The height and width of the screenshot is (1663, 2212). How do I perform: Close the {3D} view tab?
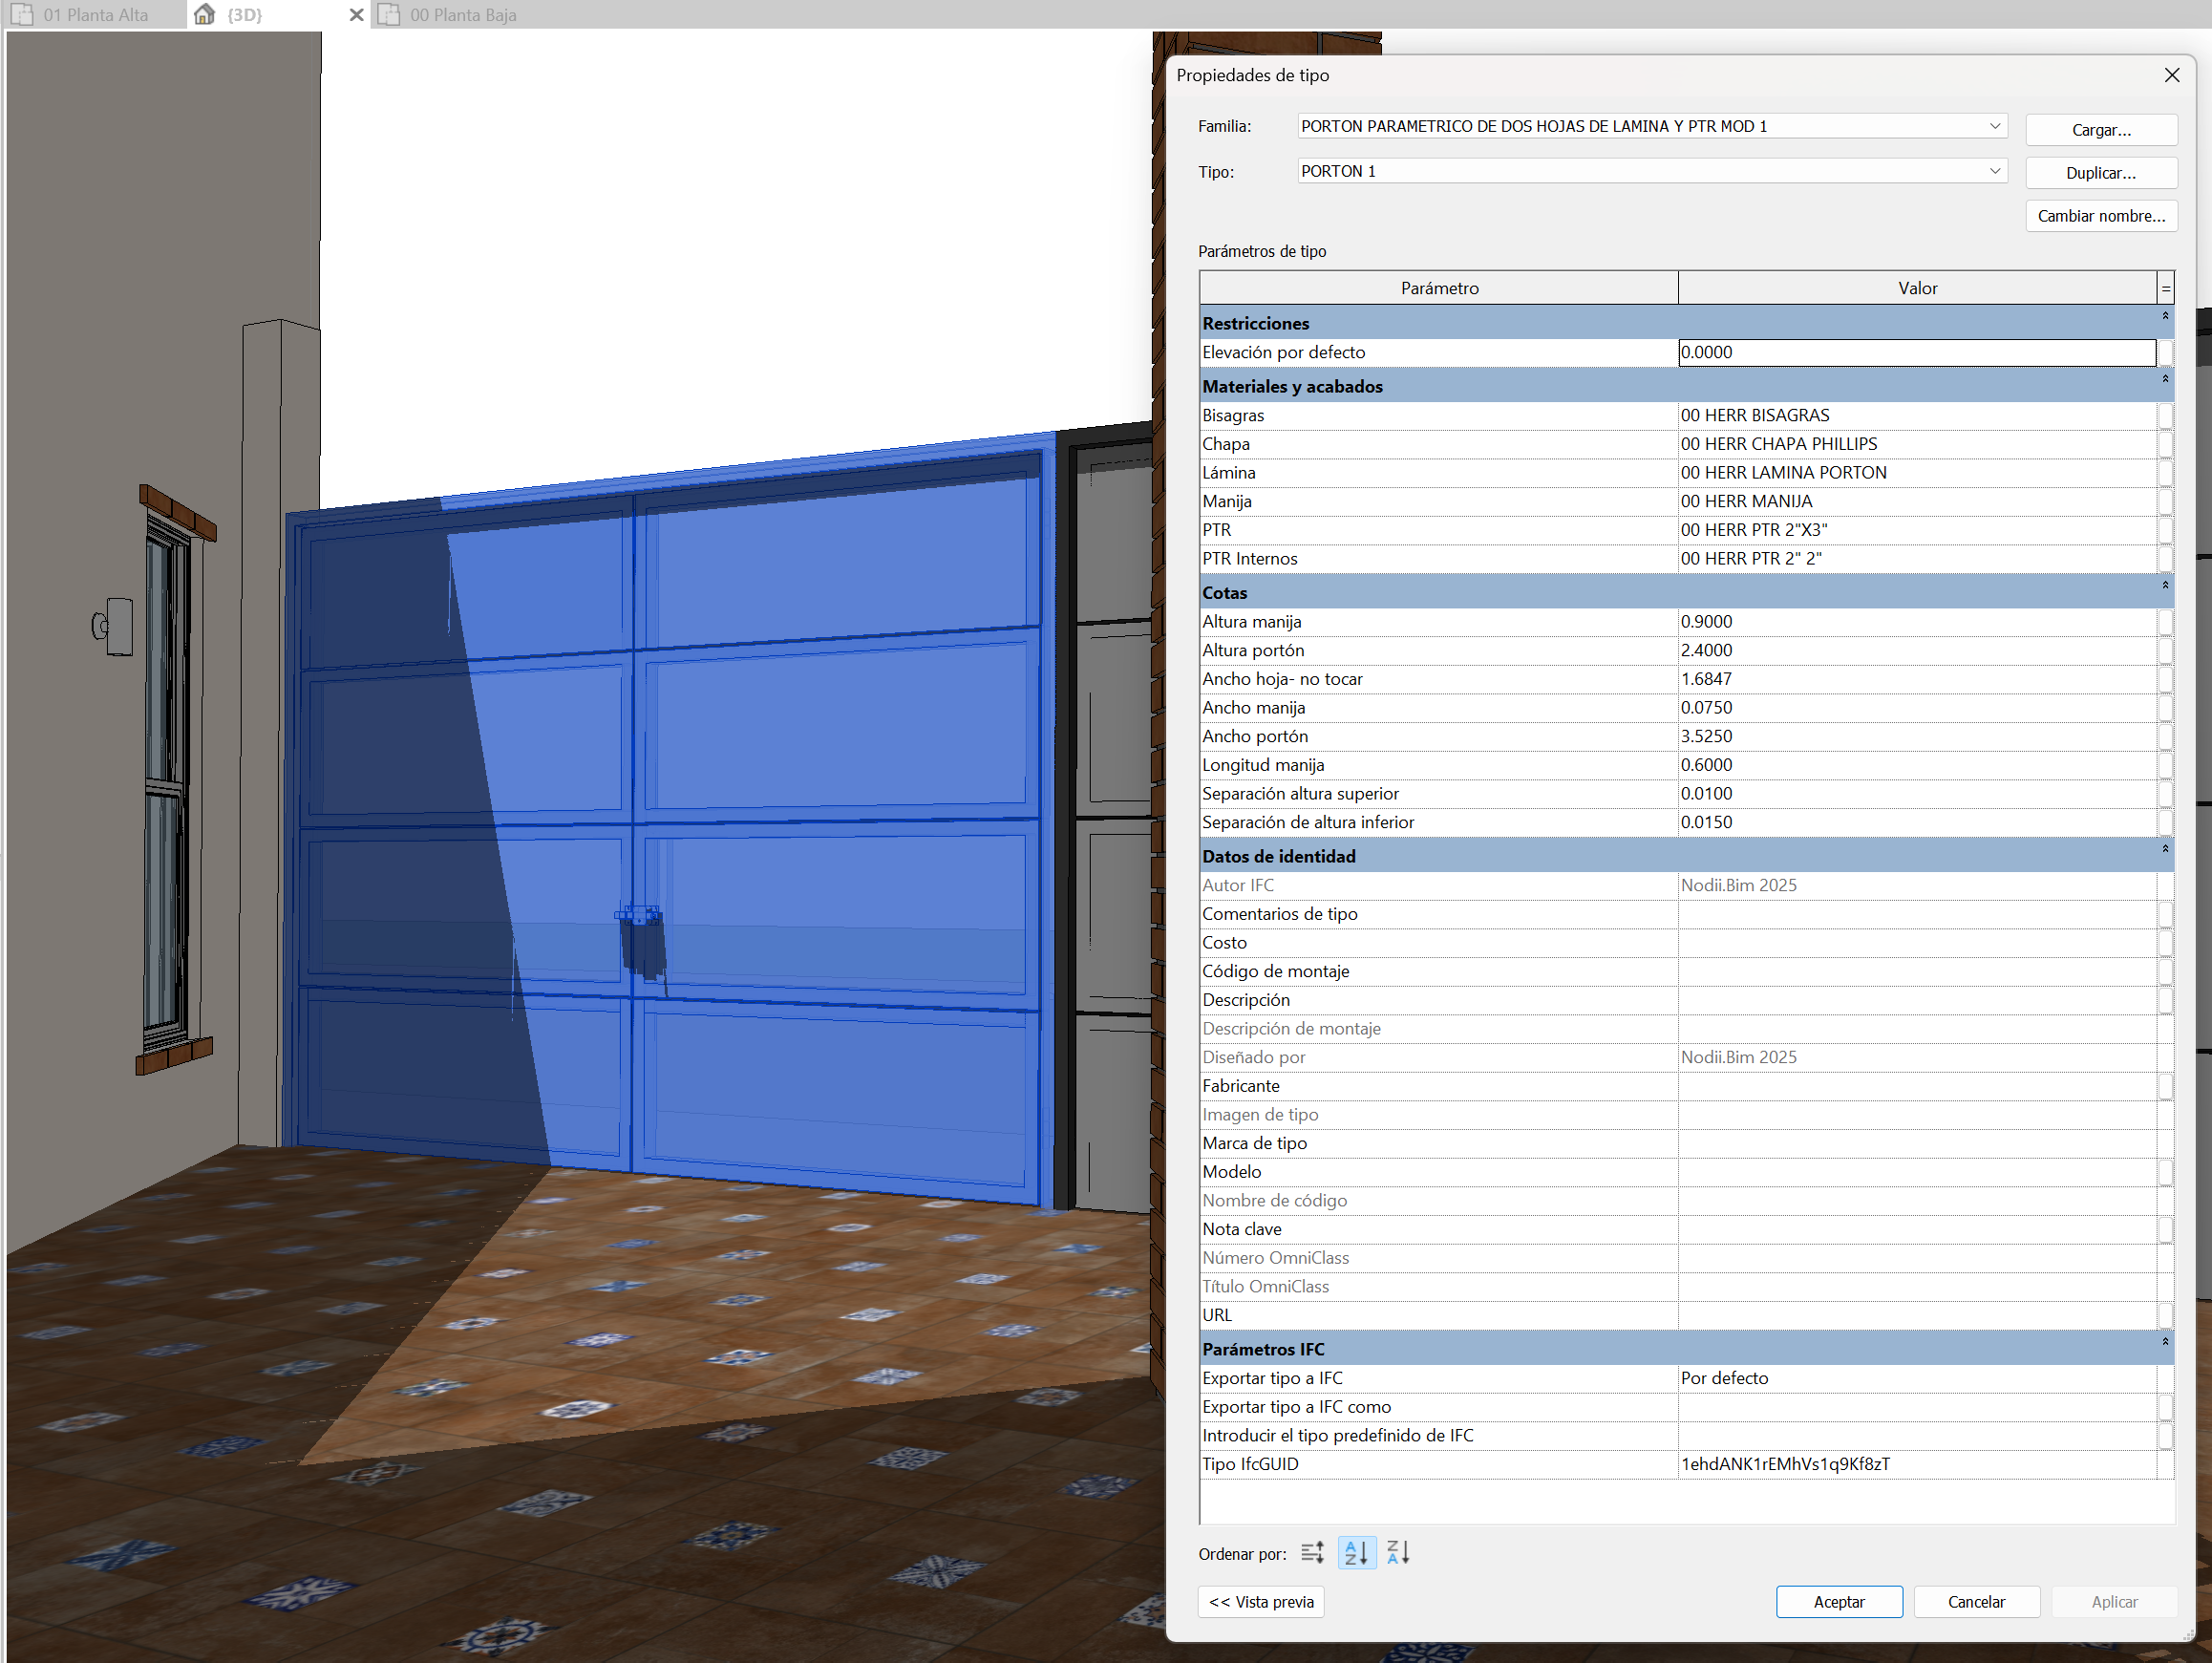pos(356,15)
